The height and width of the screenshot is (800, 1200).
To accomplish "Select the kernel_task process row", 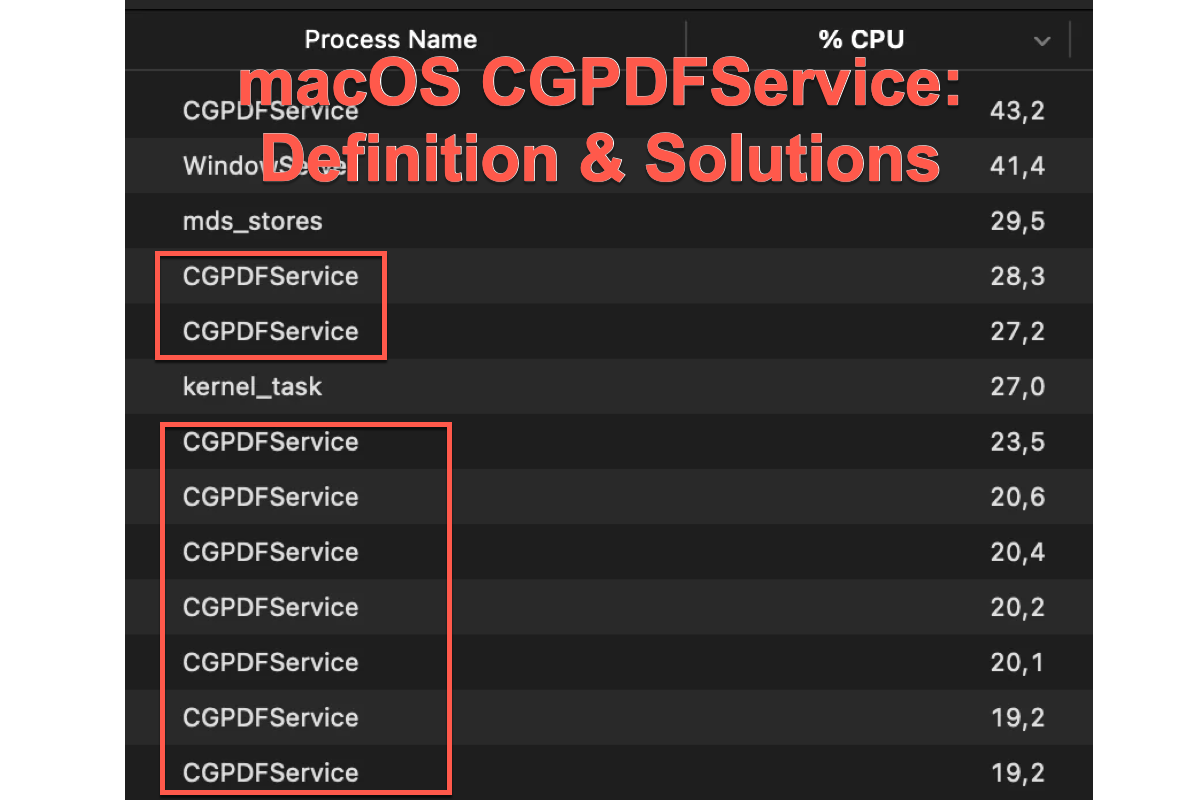I will tap(609, 386).
